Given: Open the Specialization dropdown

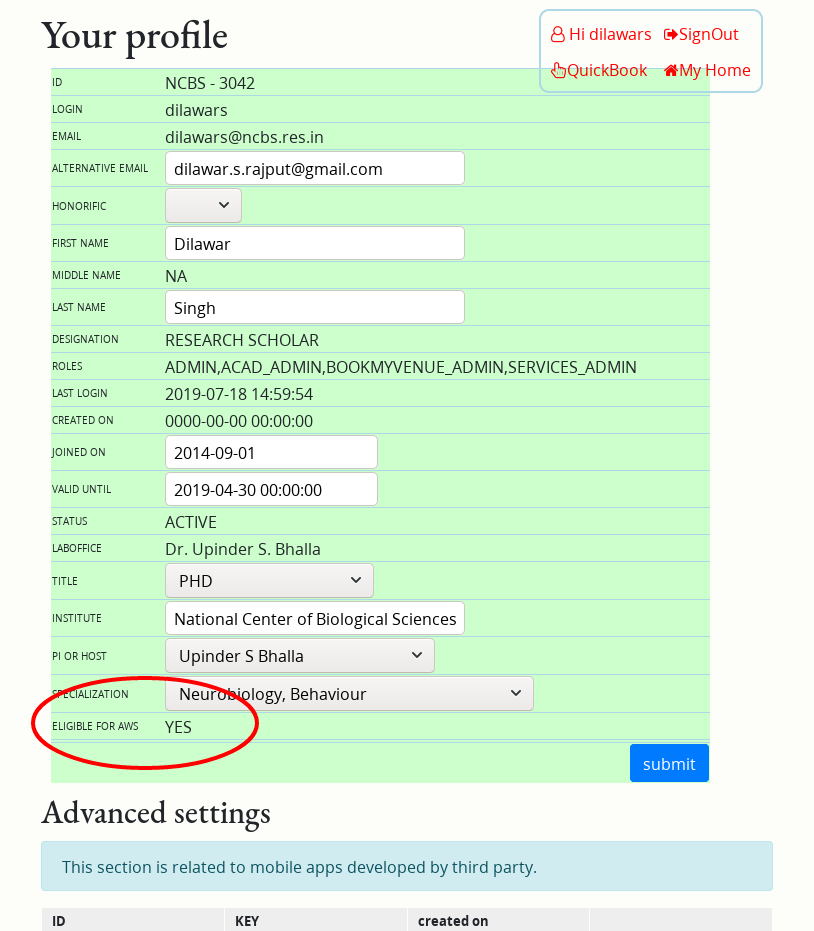Looking at the screenshot, I should 349,694.
